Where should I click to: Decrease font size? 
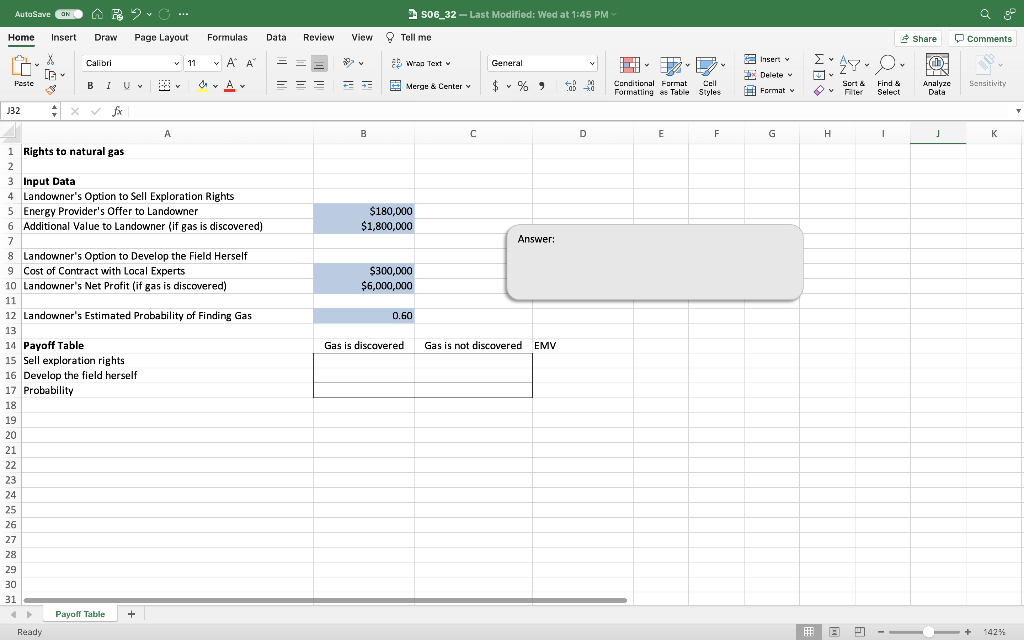point(251,63)
